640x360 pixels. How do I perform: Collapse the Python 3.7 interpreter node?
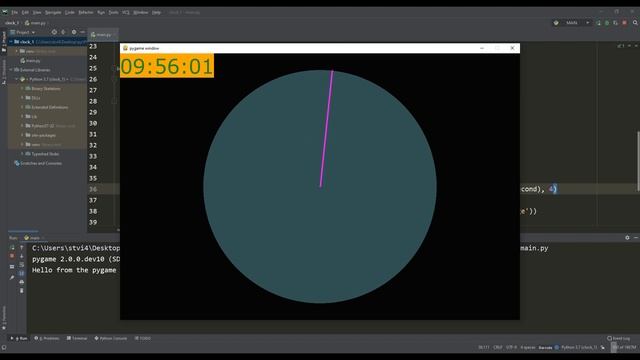pyautogui.click(x=17, y=79)
